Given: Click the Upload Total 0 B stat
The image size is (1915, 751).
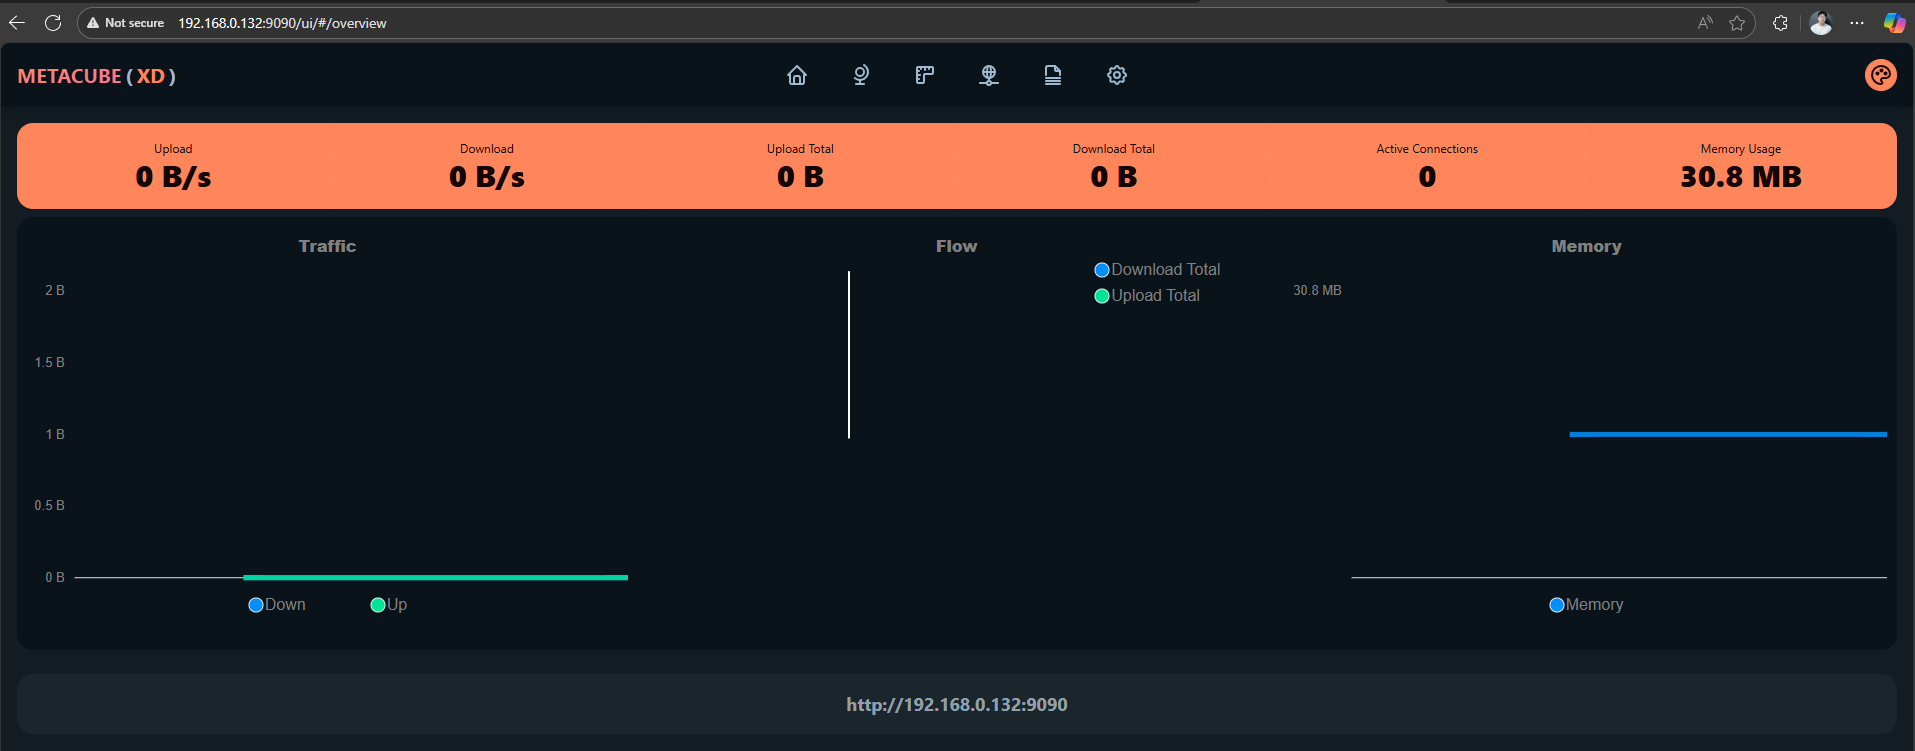Looking at the screenshot, I should (x=800, y=167).
